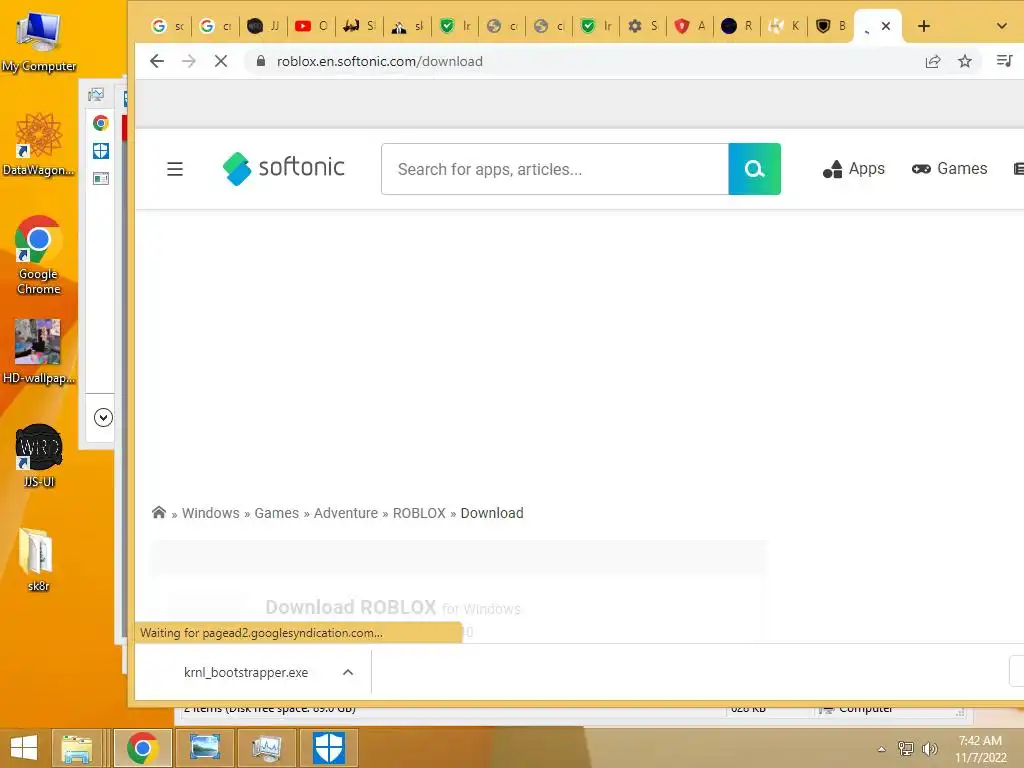Close the active loading tab
1024x768 pixels.
coord(886,26)
